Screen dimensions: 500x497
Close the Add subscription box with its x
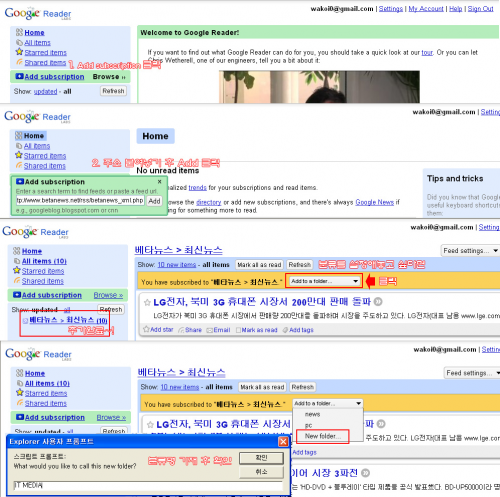[160, 182]
